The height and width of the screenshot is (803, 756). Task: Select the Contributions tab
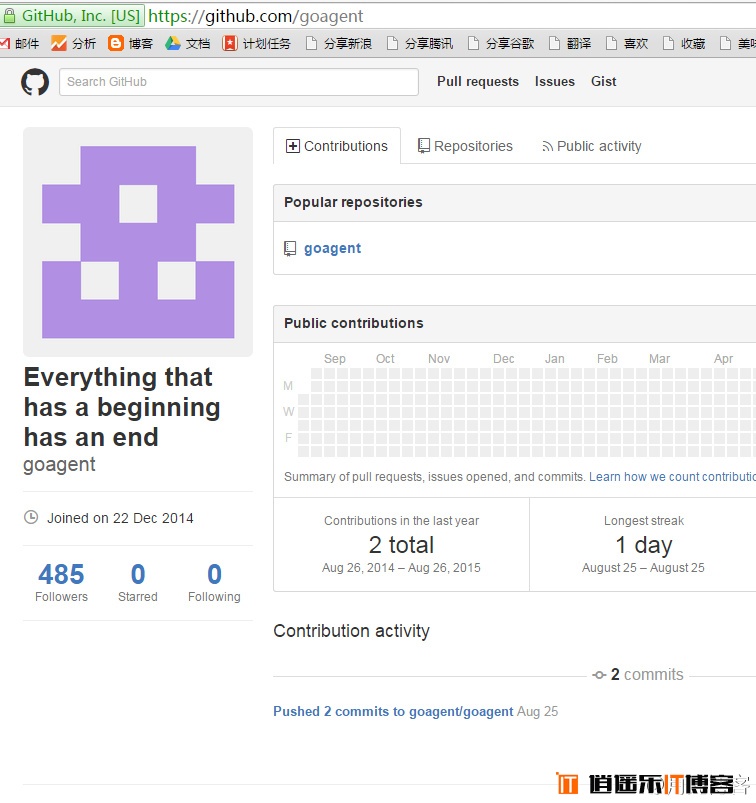coord(337,146)
